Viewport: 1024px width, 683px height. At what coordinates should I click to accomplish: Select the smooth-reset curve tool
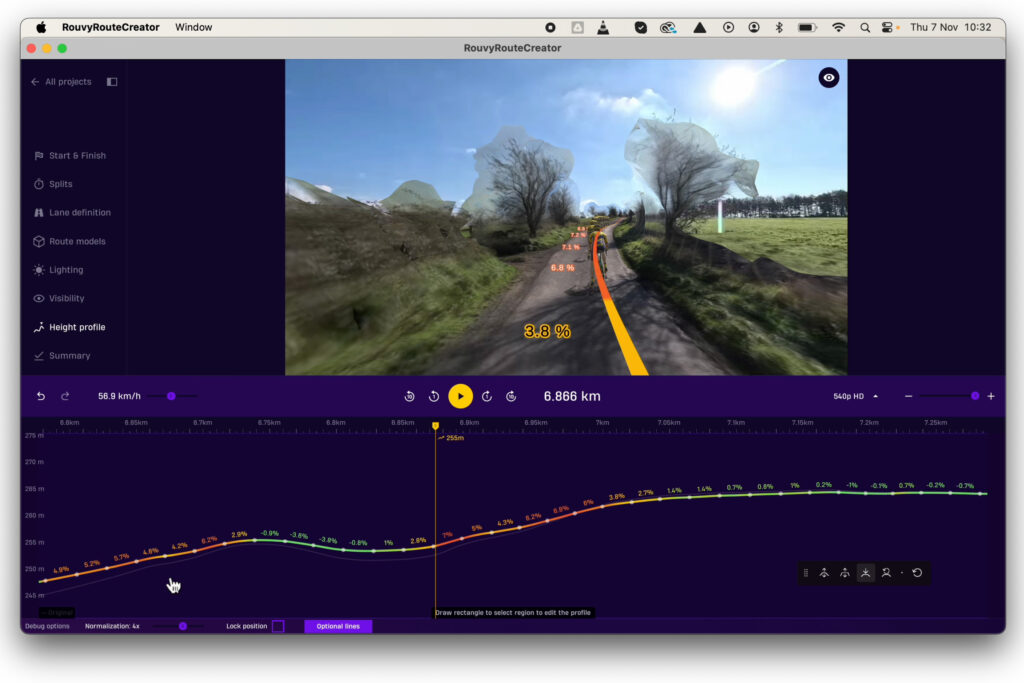pos(886,573)
